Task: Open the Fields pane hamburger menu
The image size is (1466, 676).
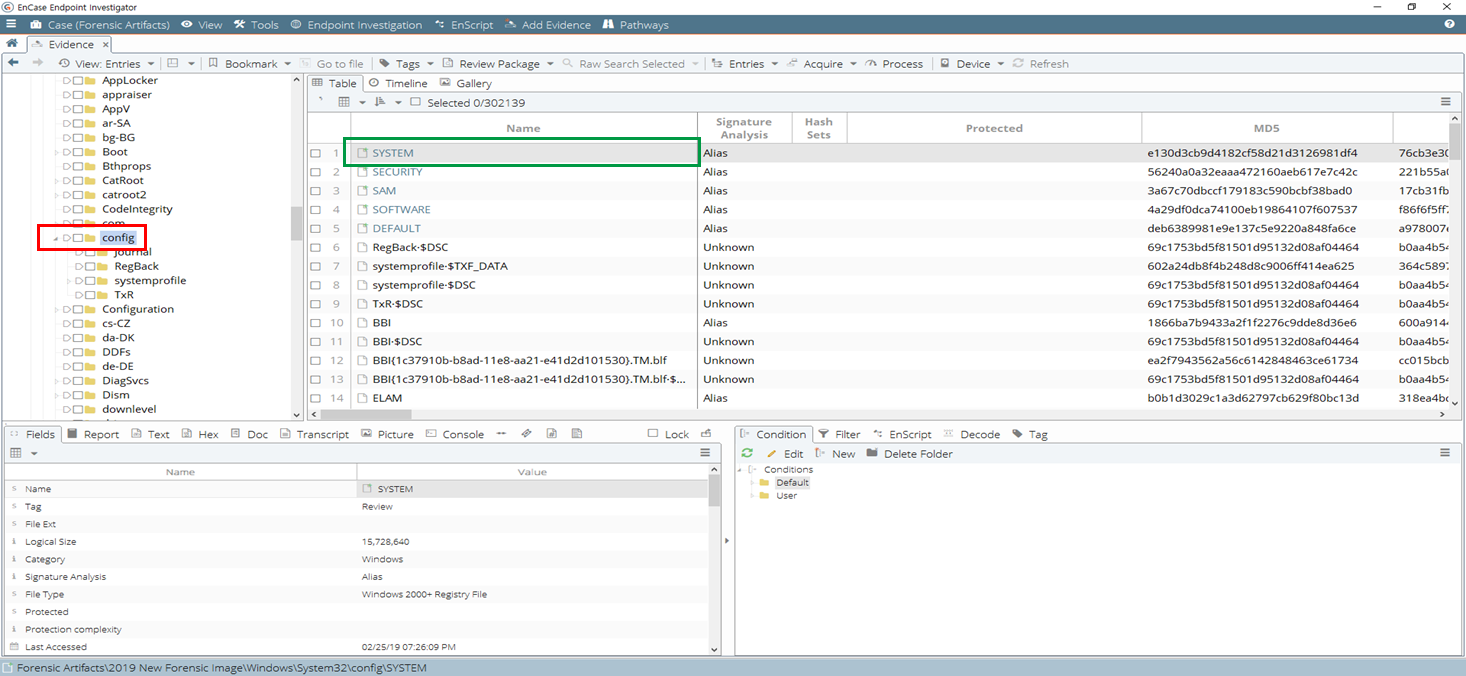Action: (x=705, y=453)
